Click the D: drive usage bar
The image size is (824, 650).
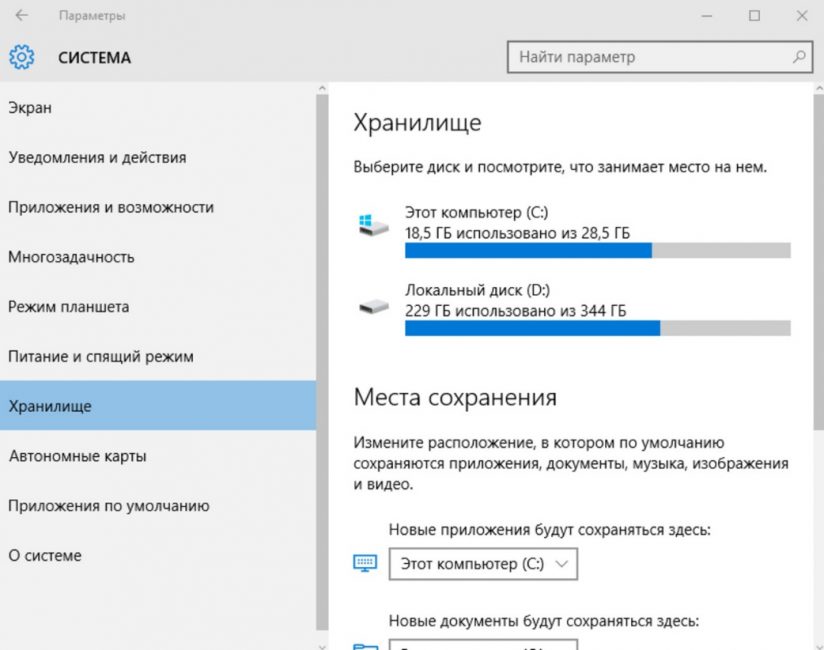pyautogui.click(x=598, y=328)
